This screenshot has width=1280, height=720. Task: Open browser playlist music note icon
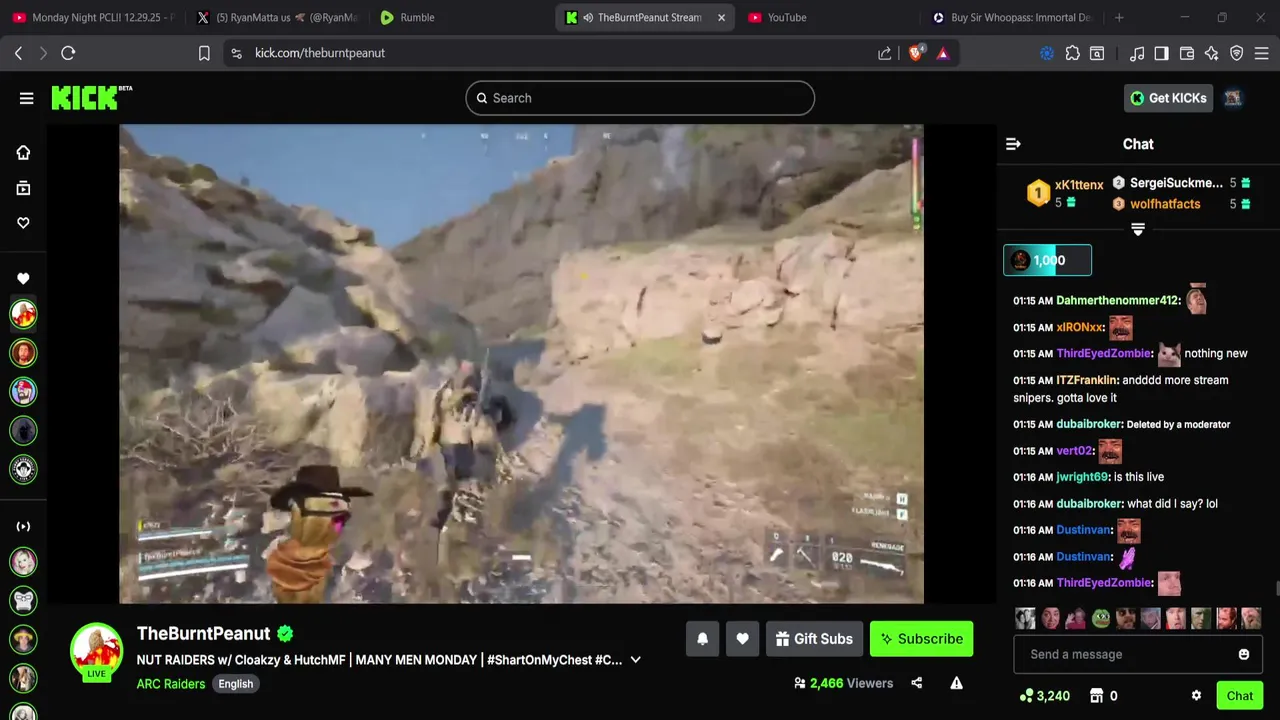tap(1137, 53)
